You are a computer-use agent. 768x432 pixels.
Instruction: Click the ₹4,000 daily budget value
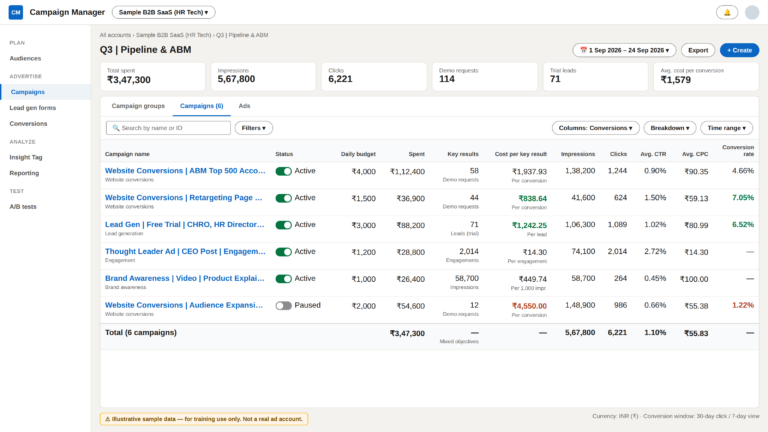(x=363, y=171)
